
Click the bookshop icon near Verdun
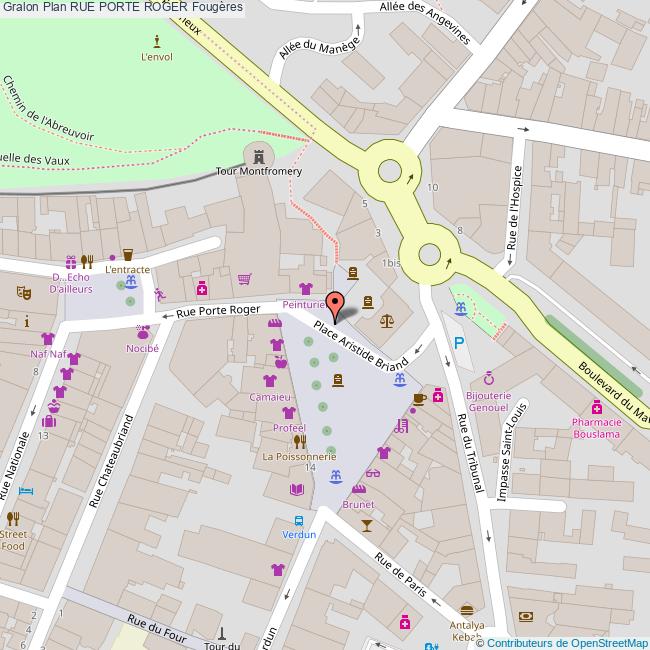click(296, 489)
